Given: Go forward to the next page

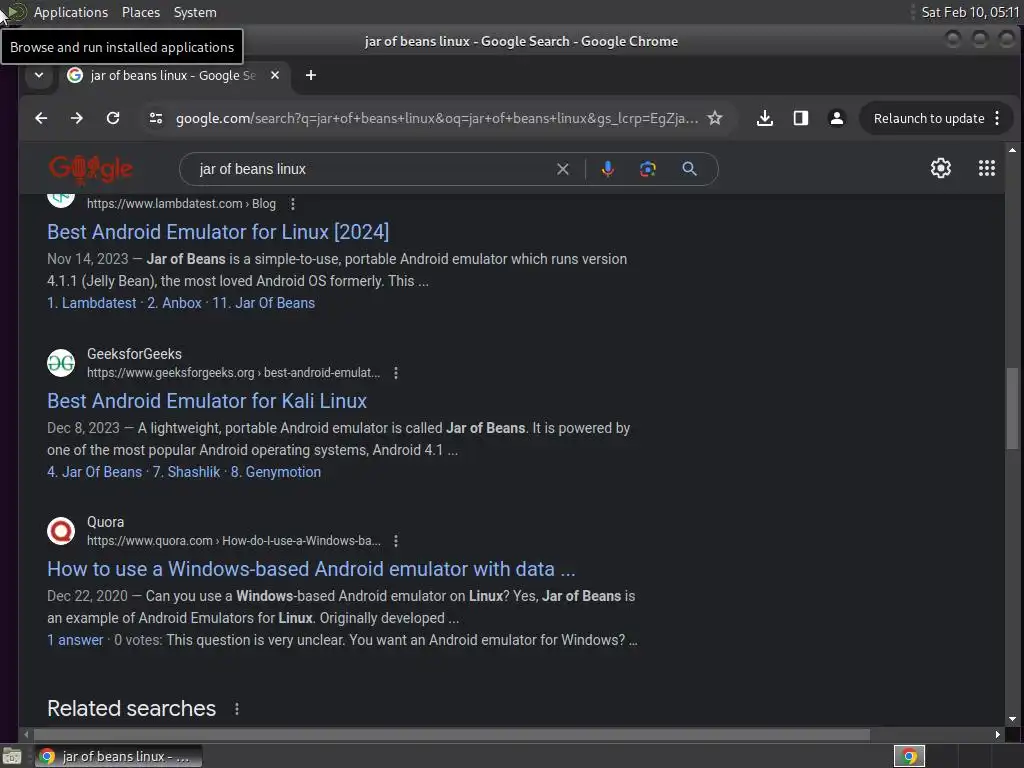Looking at the screenshot, I should tap(77, 118).
